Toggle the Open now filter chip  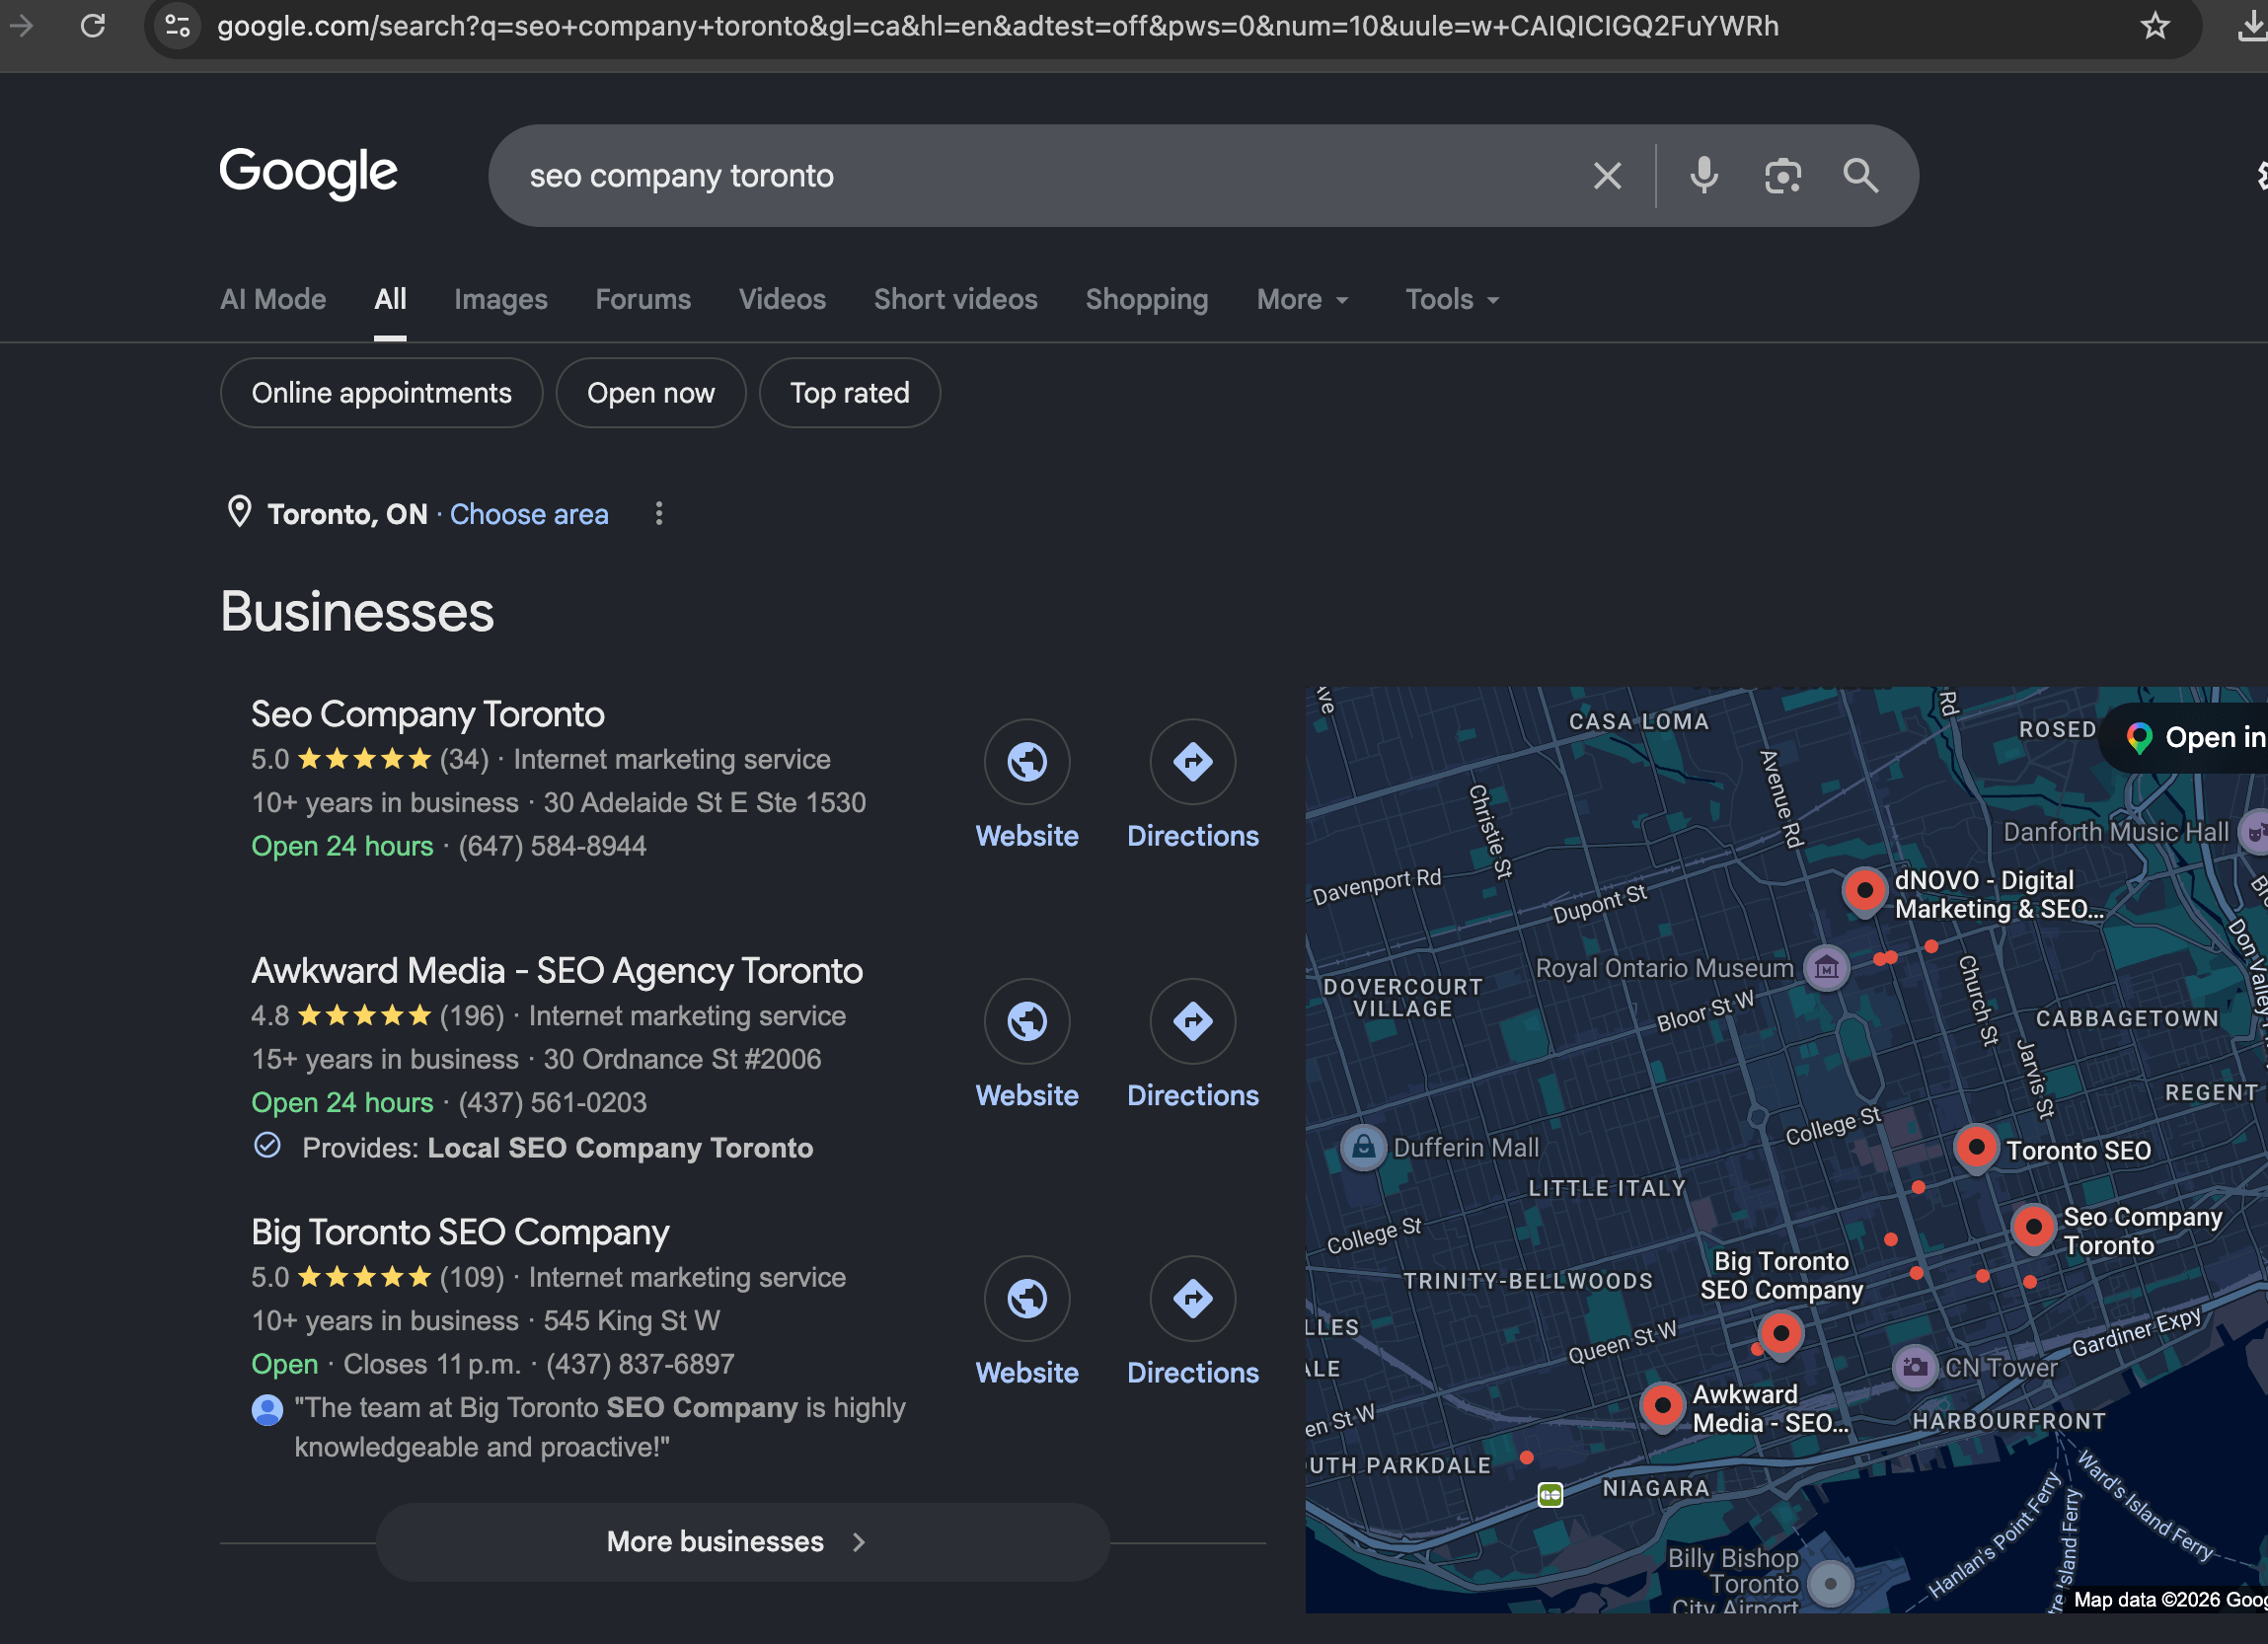tap(651, 393)
